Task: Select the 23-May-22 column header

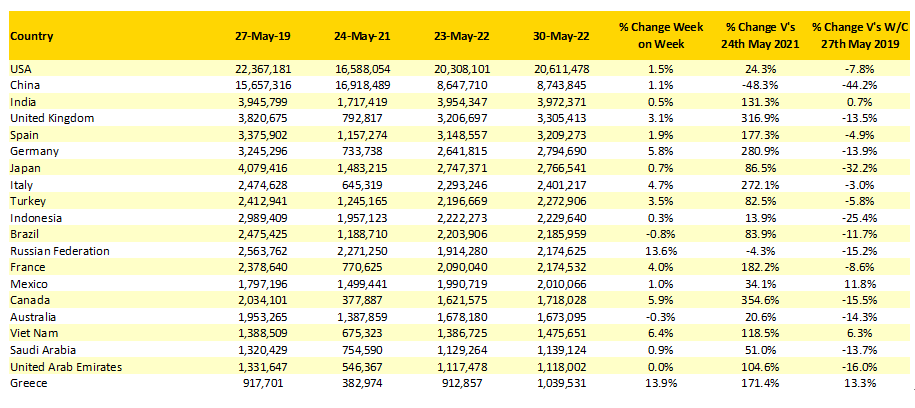Action: (458, 36)
